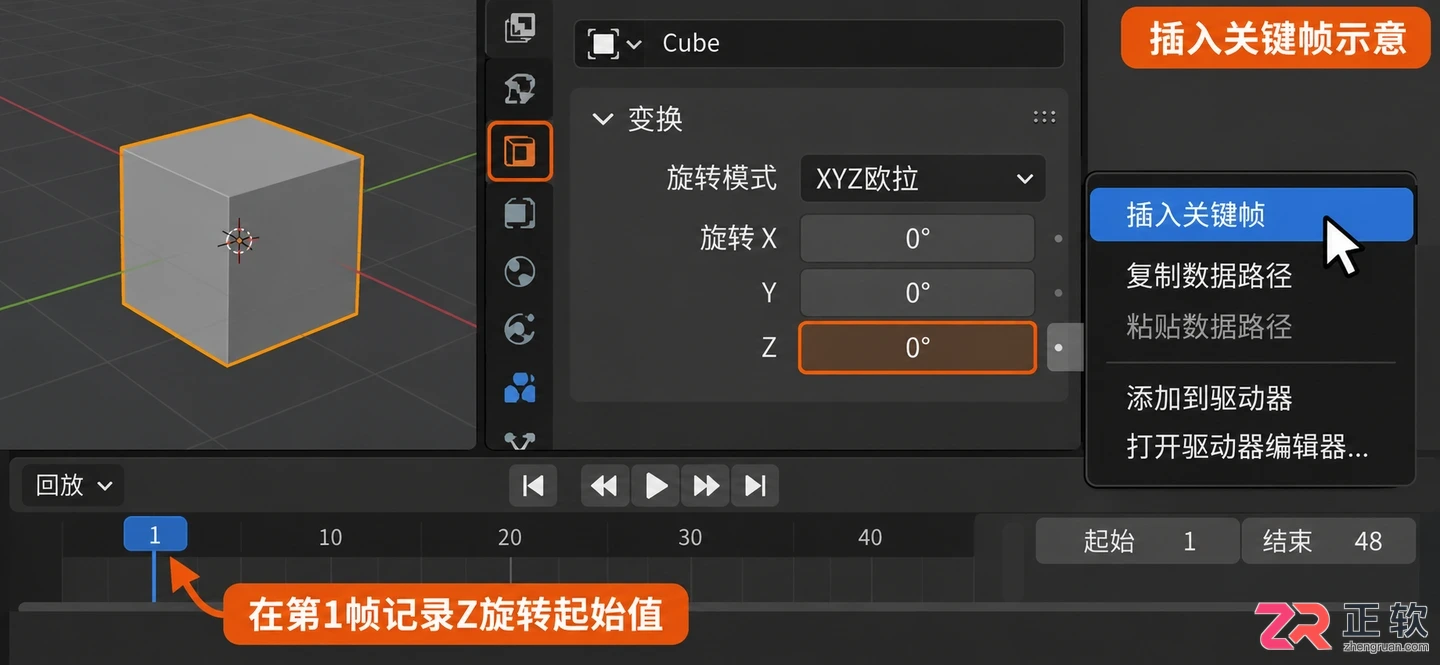Jump to previous keyframe
Viewport: 1440px width, 665px height.
click(604, 486)
